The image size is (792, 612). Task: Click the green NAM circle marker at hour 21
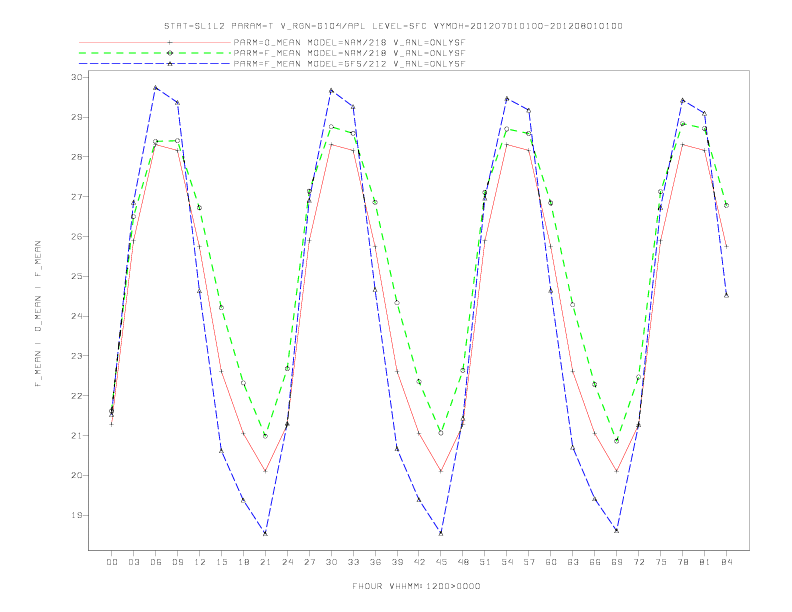pos(265,436)
